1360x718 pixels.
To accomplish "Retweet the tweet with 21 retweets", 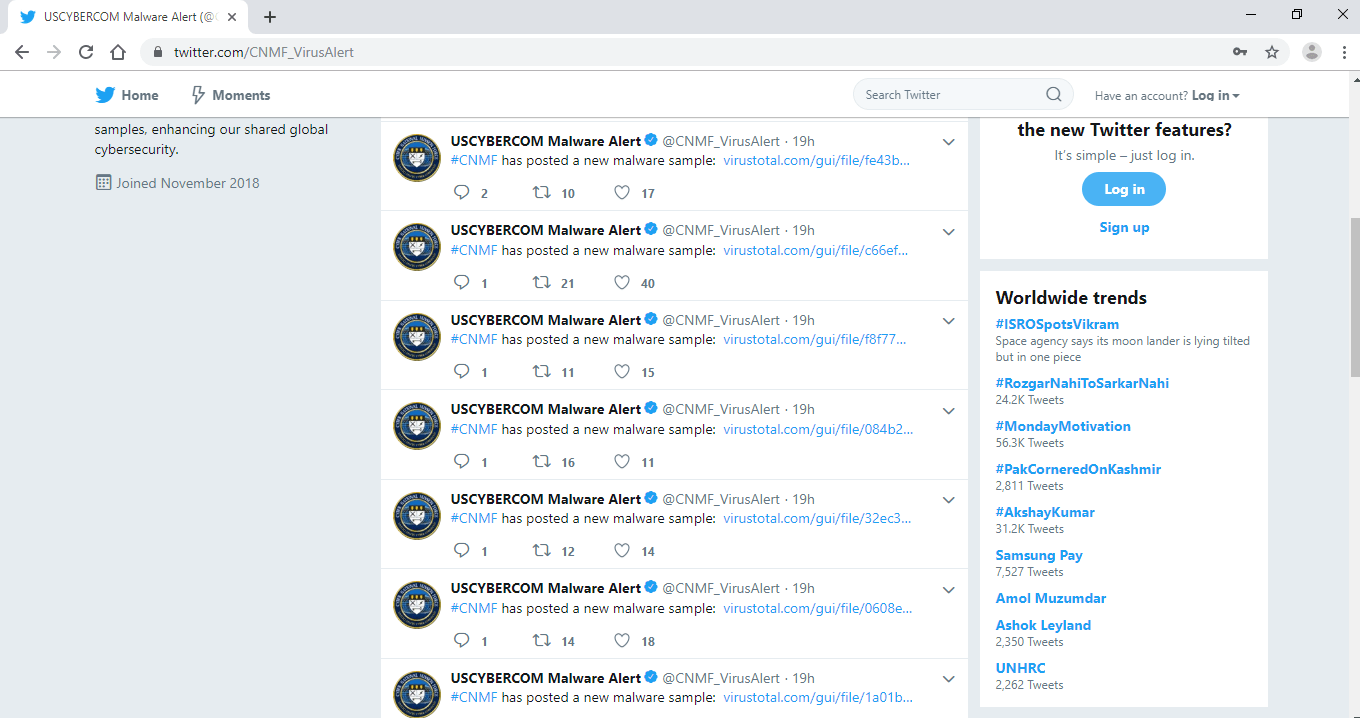I will (x=542, y=283).
